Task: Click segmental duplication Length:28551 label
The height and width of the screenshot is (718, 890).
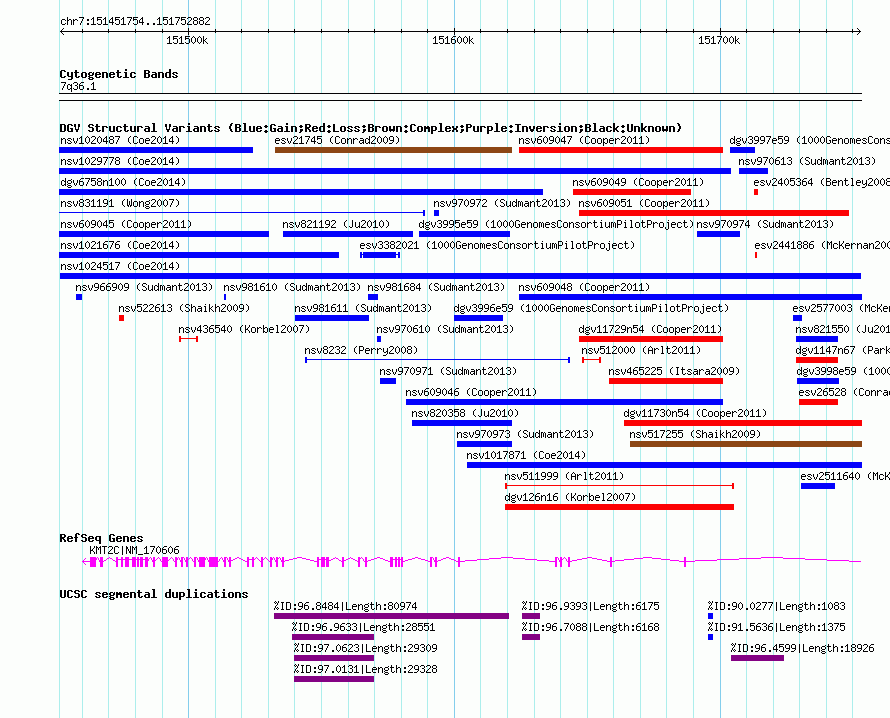Action: pyautogui.click(x=364, y=627)
